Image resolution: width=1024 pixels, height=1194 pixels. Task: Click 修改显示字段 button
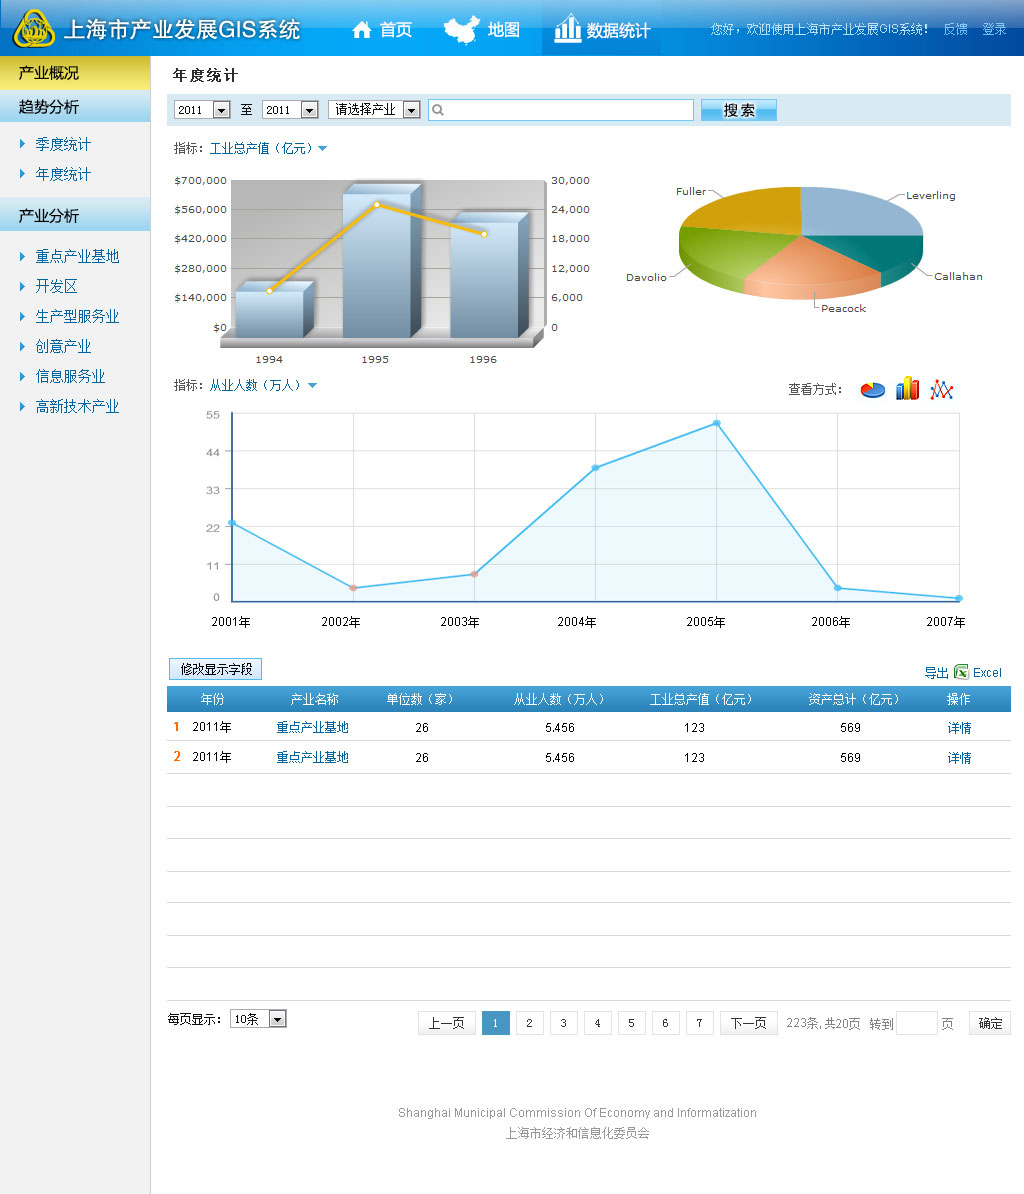coord(215,669)
